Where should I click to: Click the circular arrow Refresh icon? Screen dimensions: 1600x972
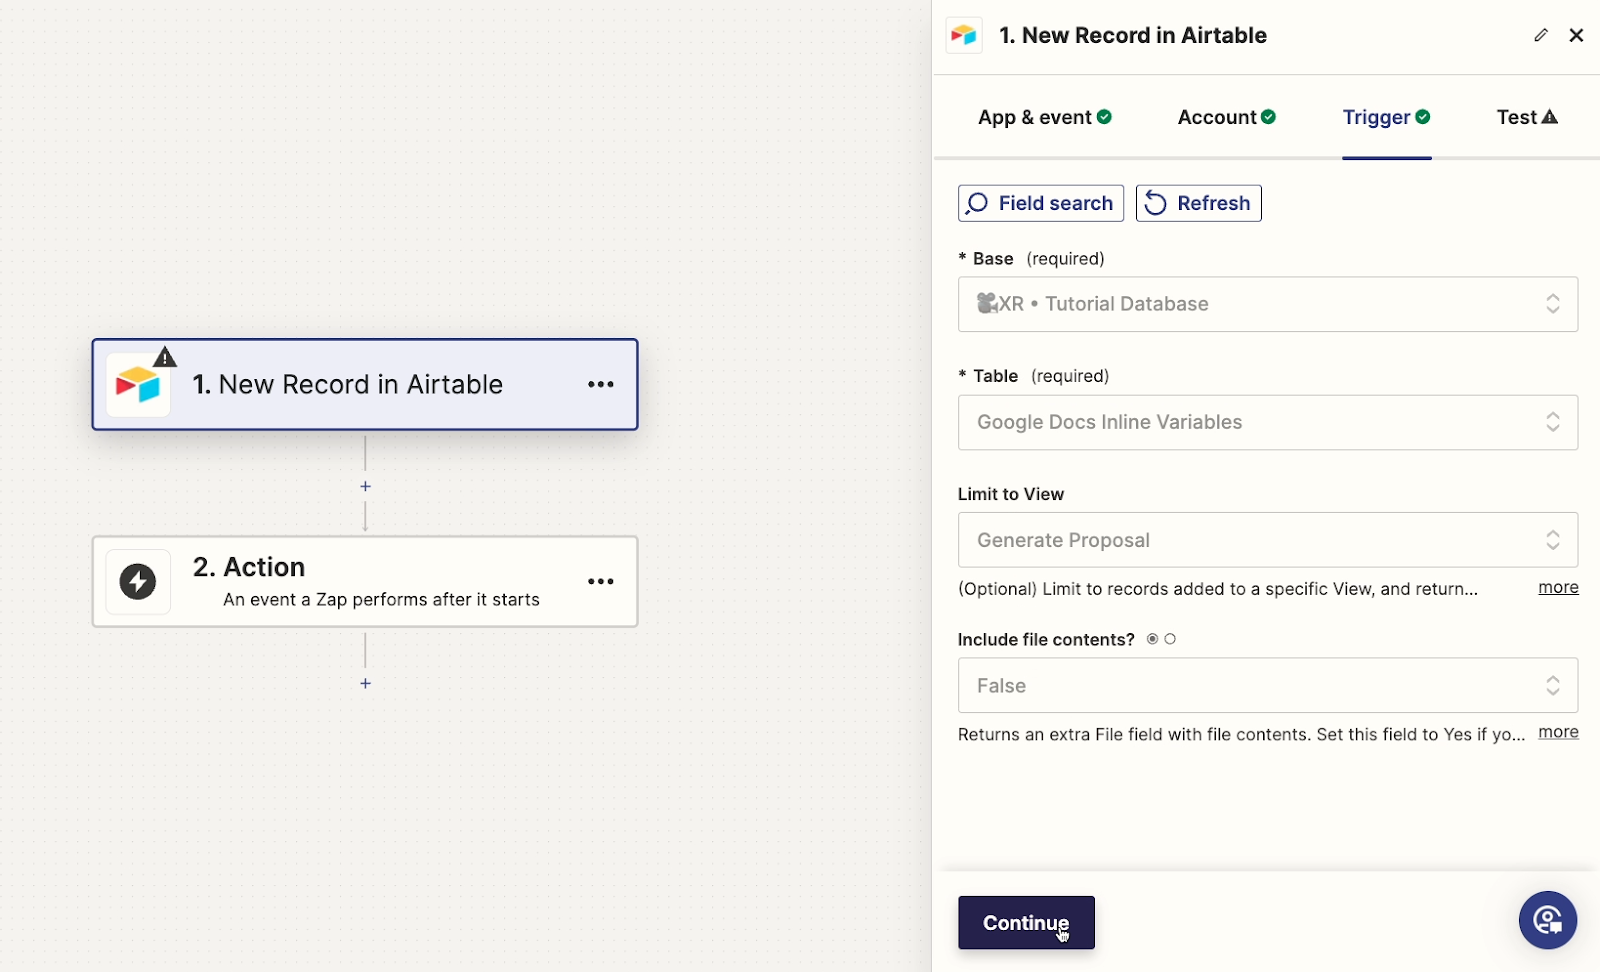coord(1155,203)
